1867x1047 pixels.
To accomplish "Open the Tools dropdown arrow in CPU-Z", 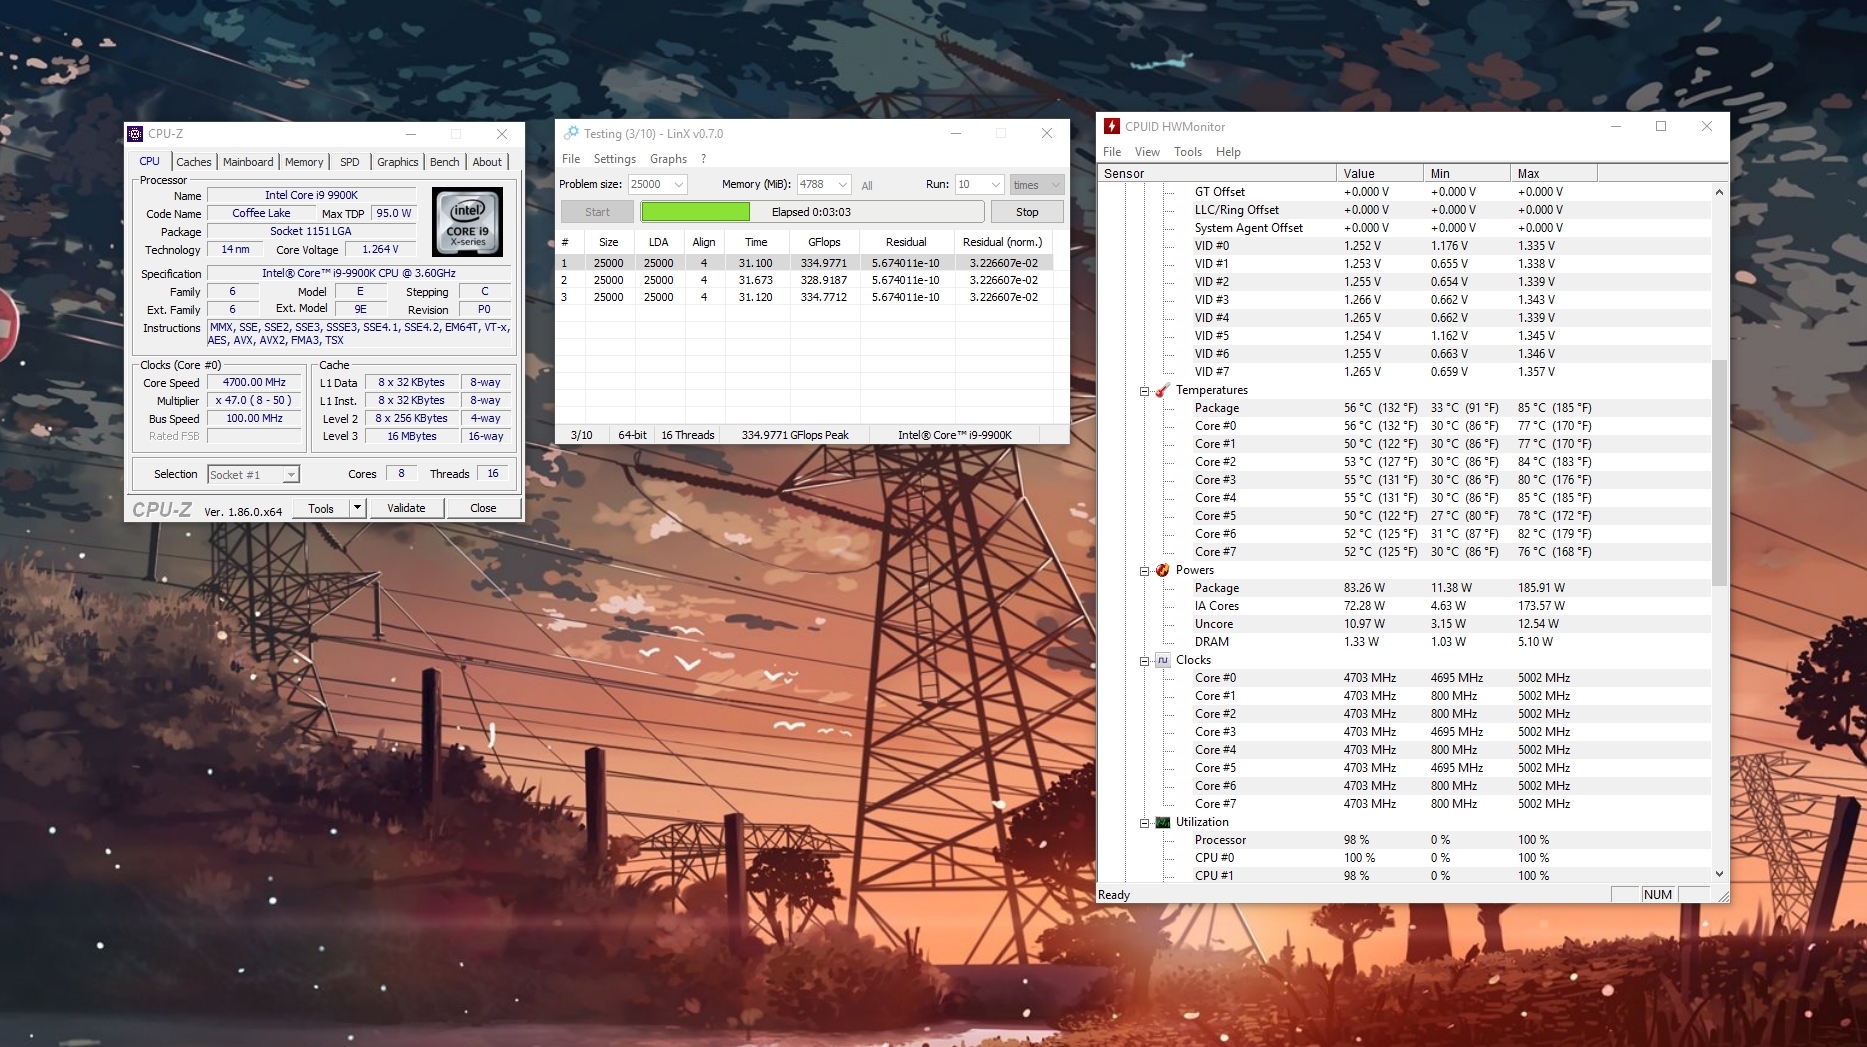I will coord(357,508).
